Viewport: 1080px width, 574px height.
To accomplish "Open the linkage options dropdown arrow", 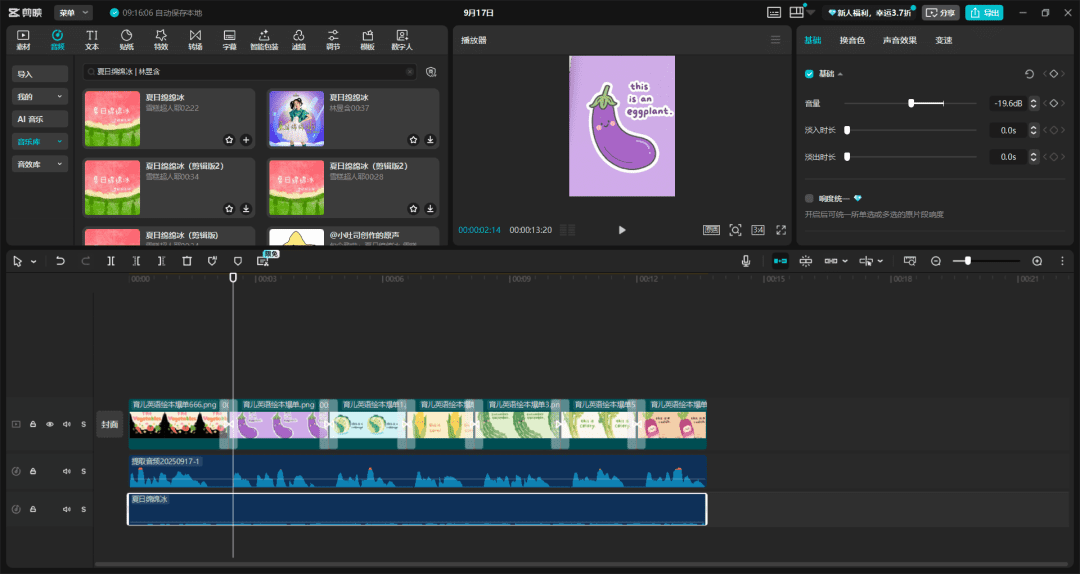I will tap(845, 262).
